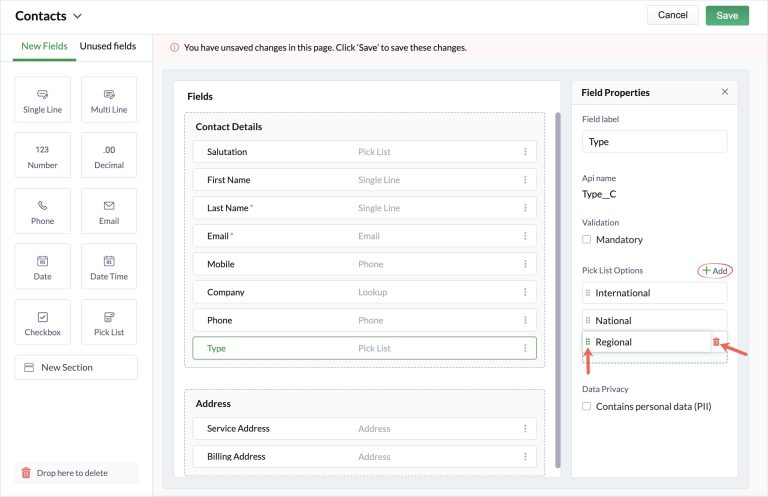The height and width of the screenshot is (497, 768).
Task: Open options menu for Last Name field
Action: coord(525,208)
